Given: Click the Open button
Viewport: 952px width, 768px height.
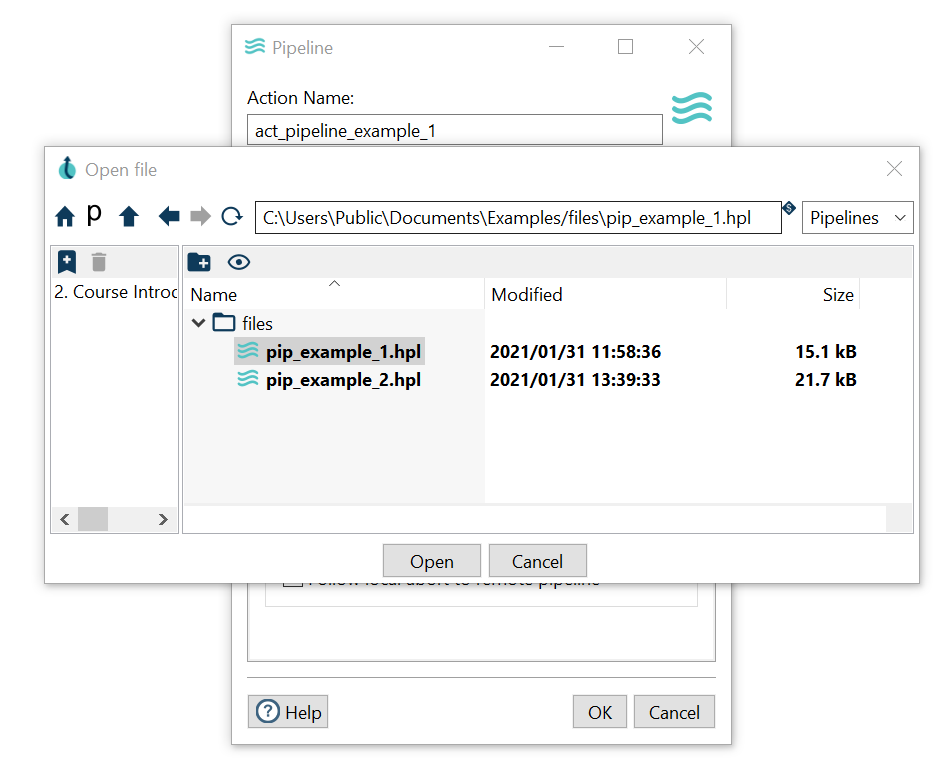Looking at the screenshot, I should pos(431,561).
